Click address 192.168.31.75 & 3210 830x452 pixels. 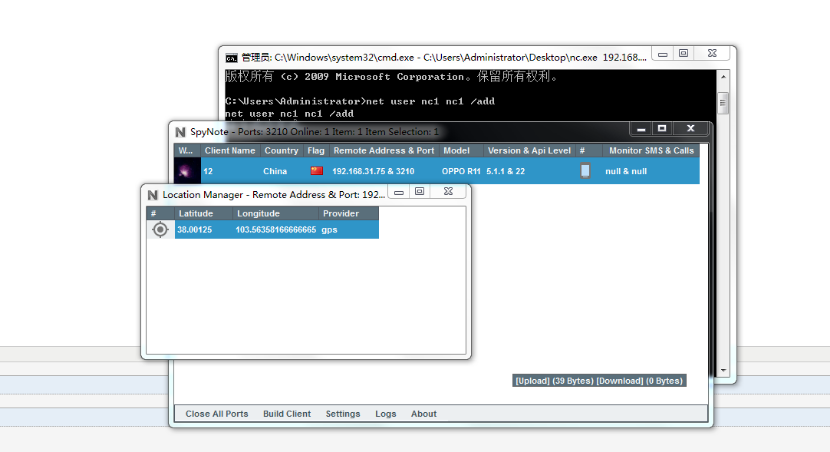pyautogui.click(x=373, y=171)
